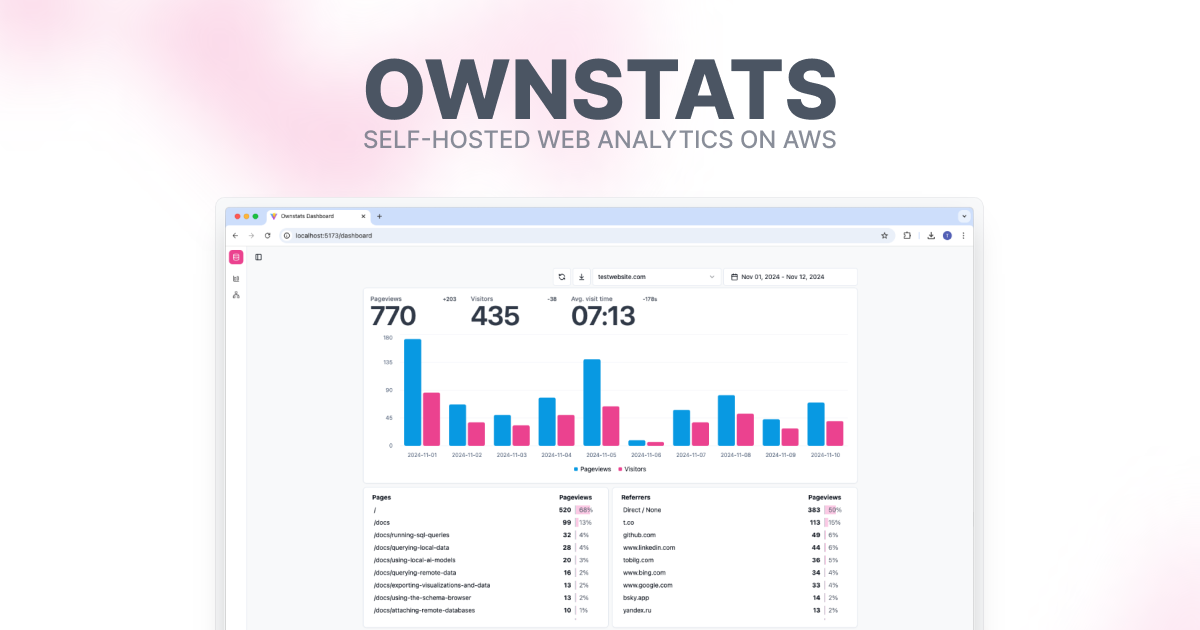
Task: Click the blue Pageviews bar for 2024-11-10
Action: pyautogui.click(x=816, y=424)
